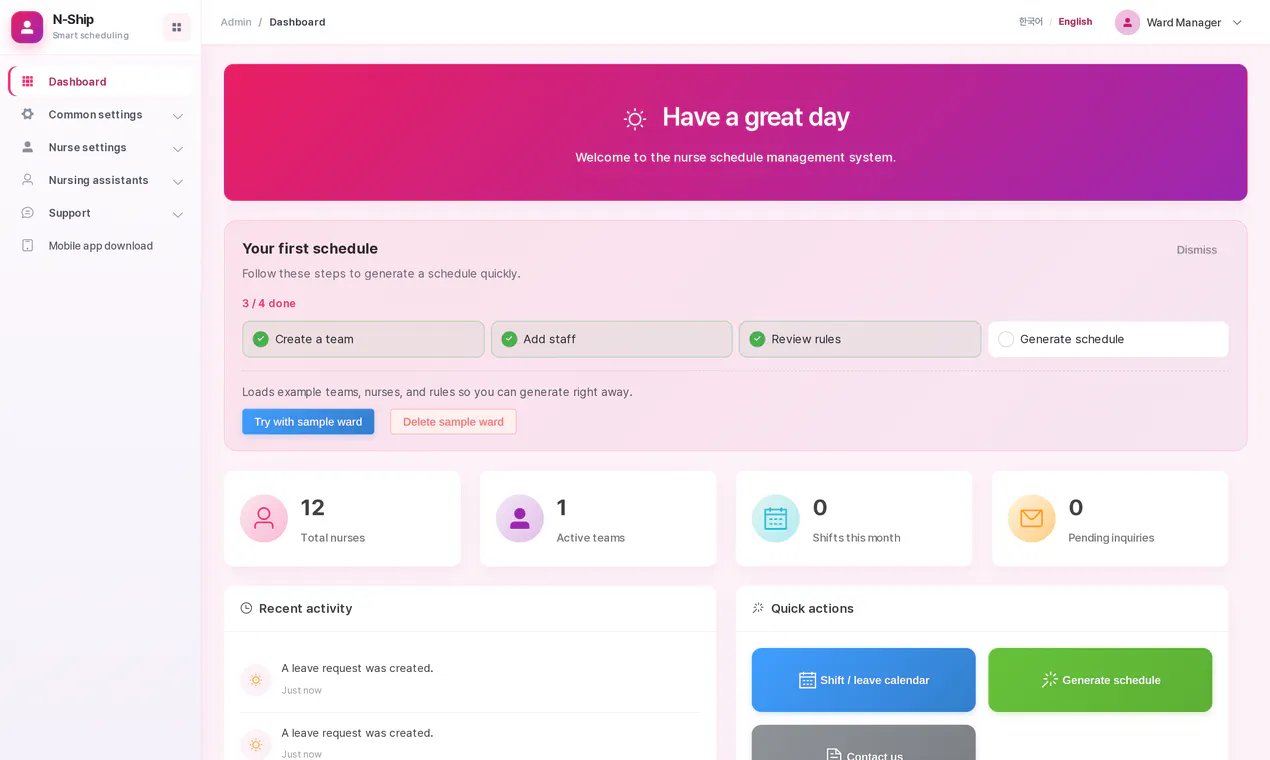Click the Shifts this month calendar icon
The image size is (1270, 760).
(x=776, y=518)
